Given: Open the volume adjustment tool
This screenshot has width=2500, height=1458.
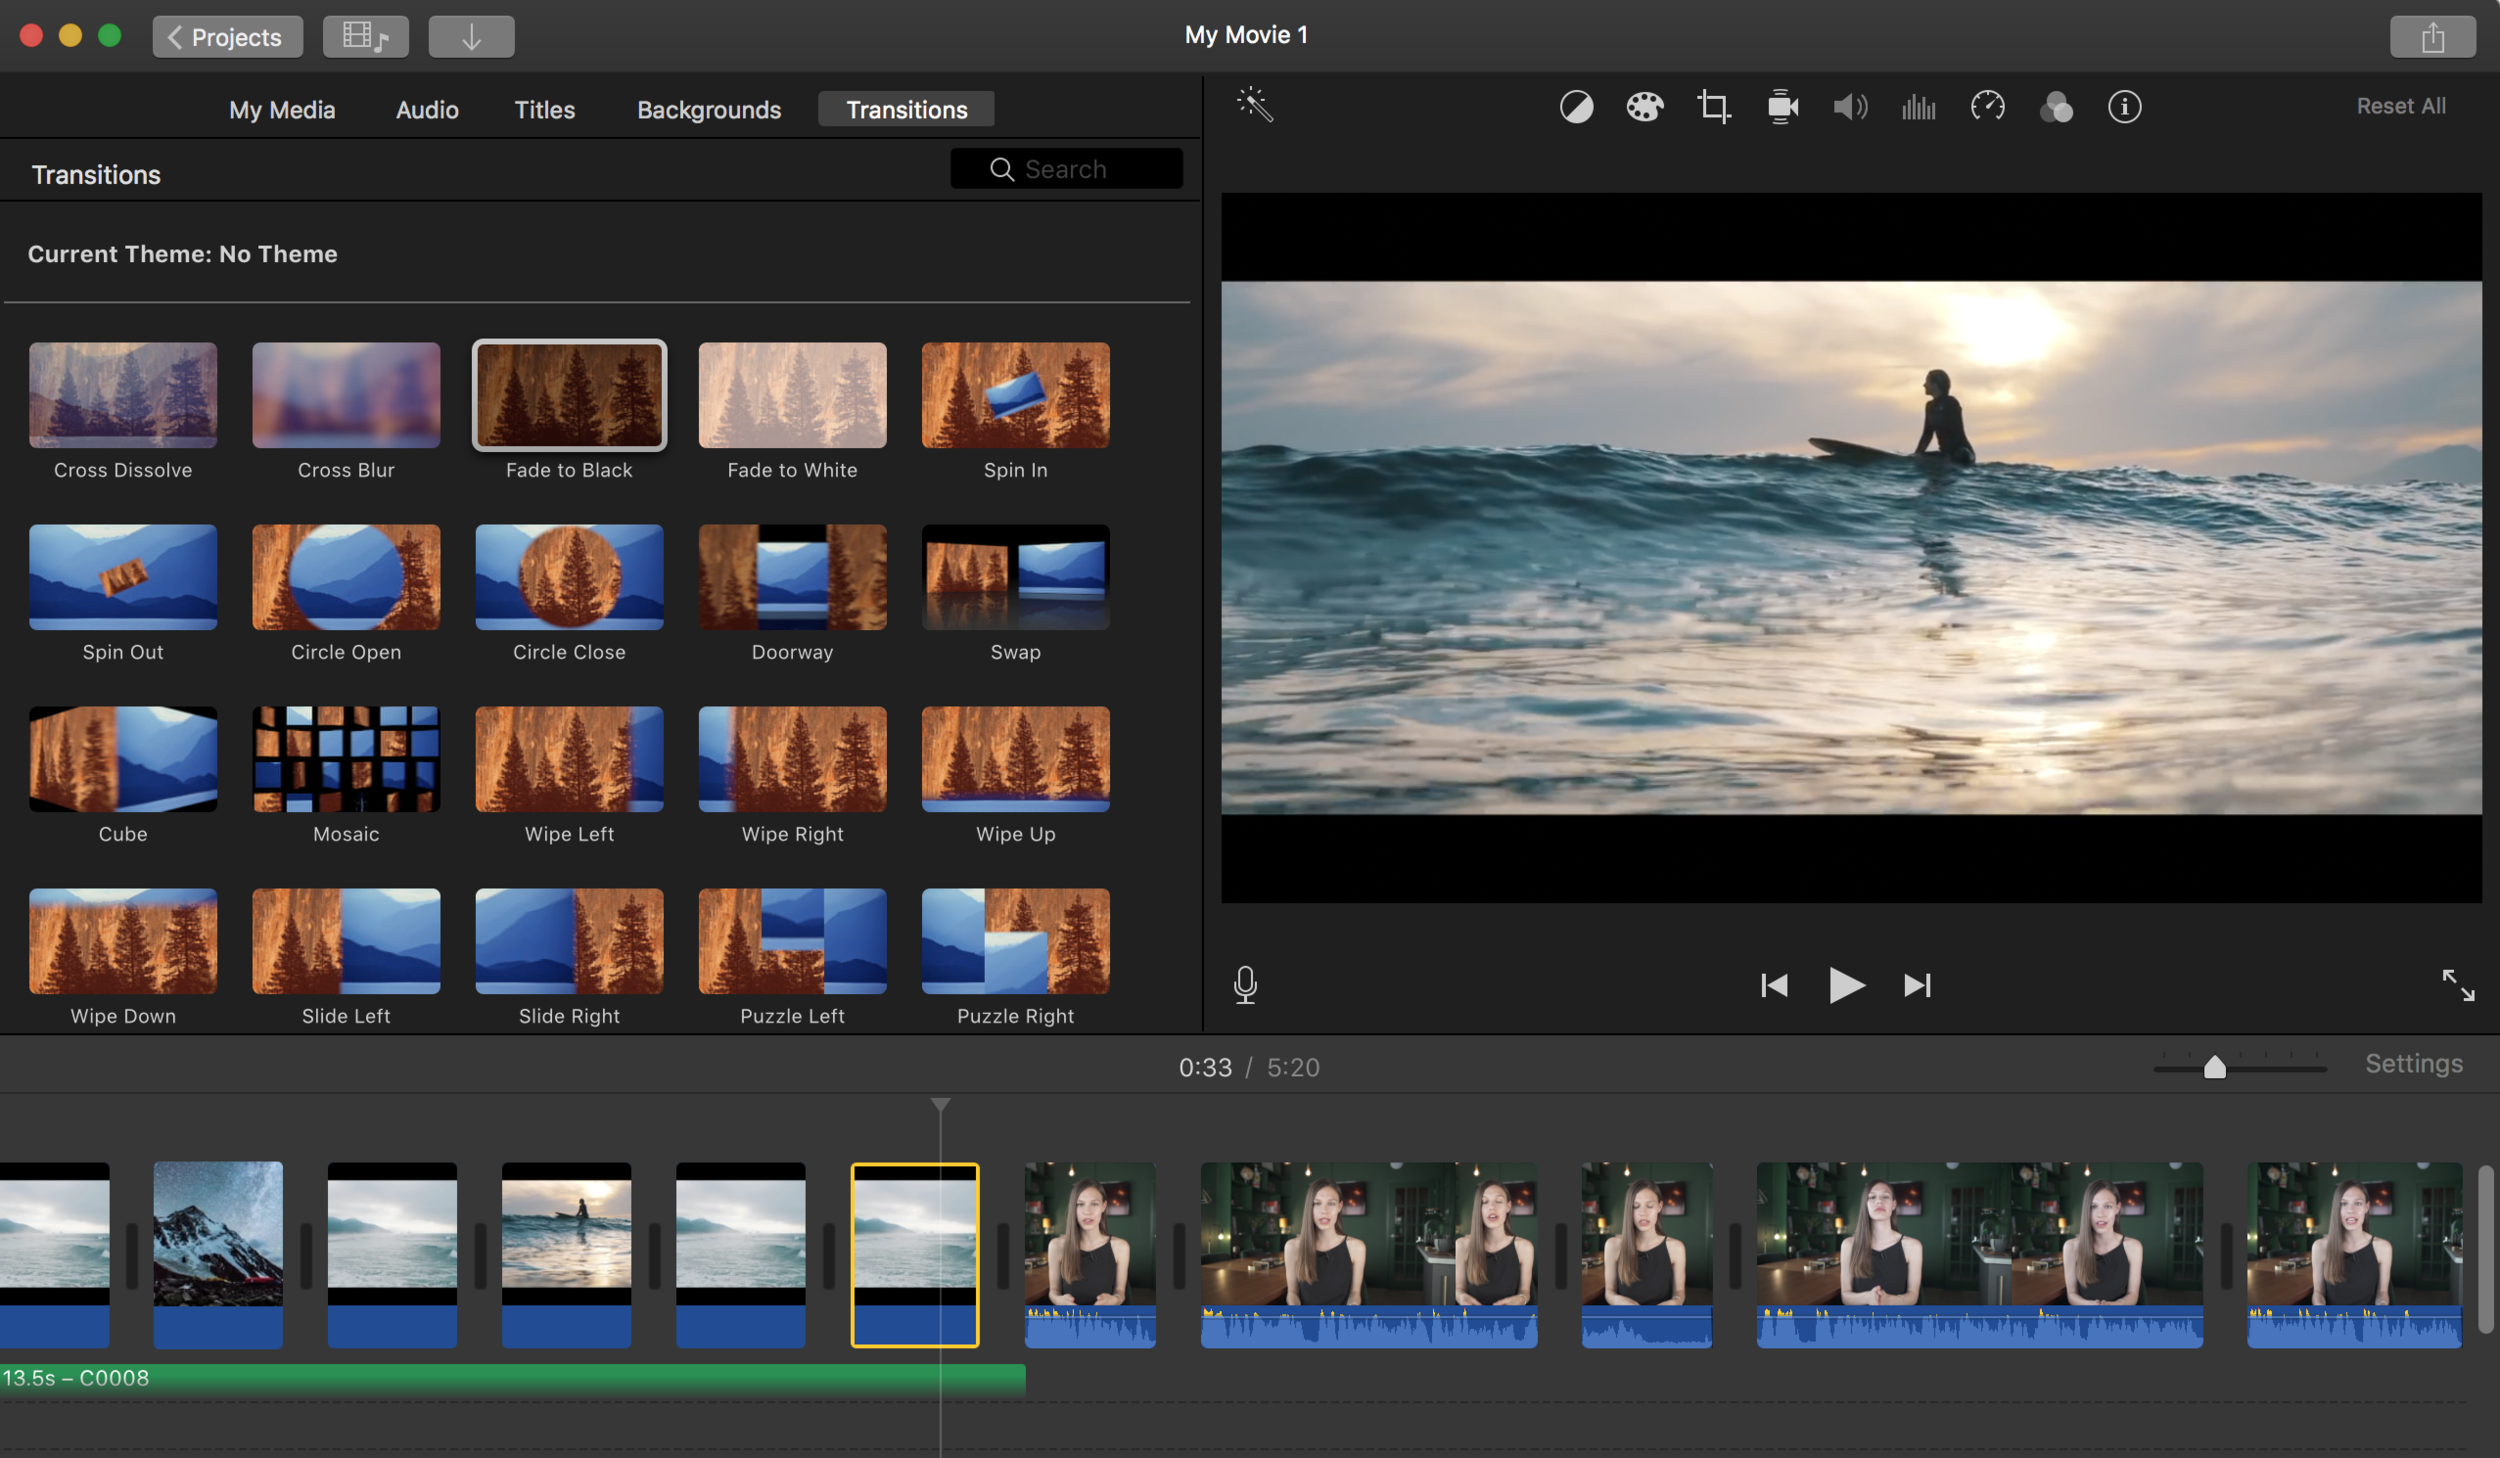Looking at the screenshot, I should tap(1850, 107).
